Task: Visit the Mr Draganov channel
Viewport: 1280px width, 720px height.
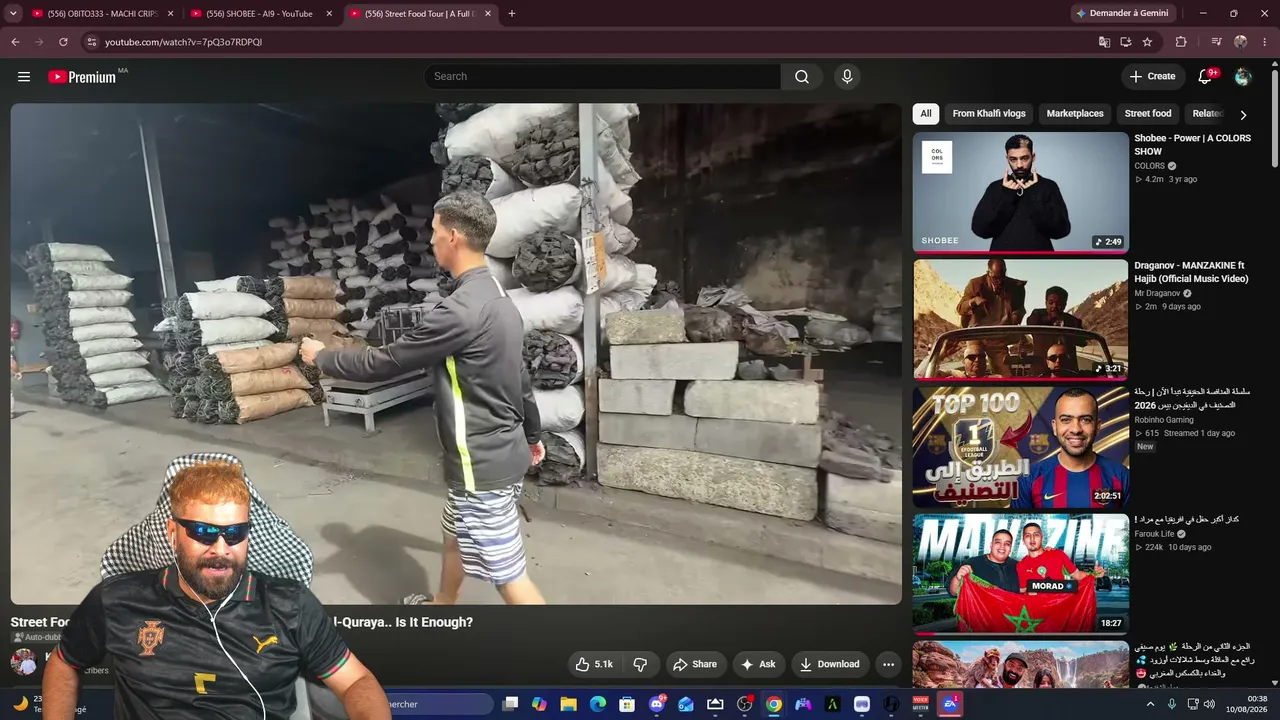Action: [x=1157, y=294]
